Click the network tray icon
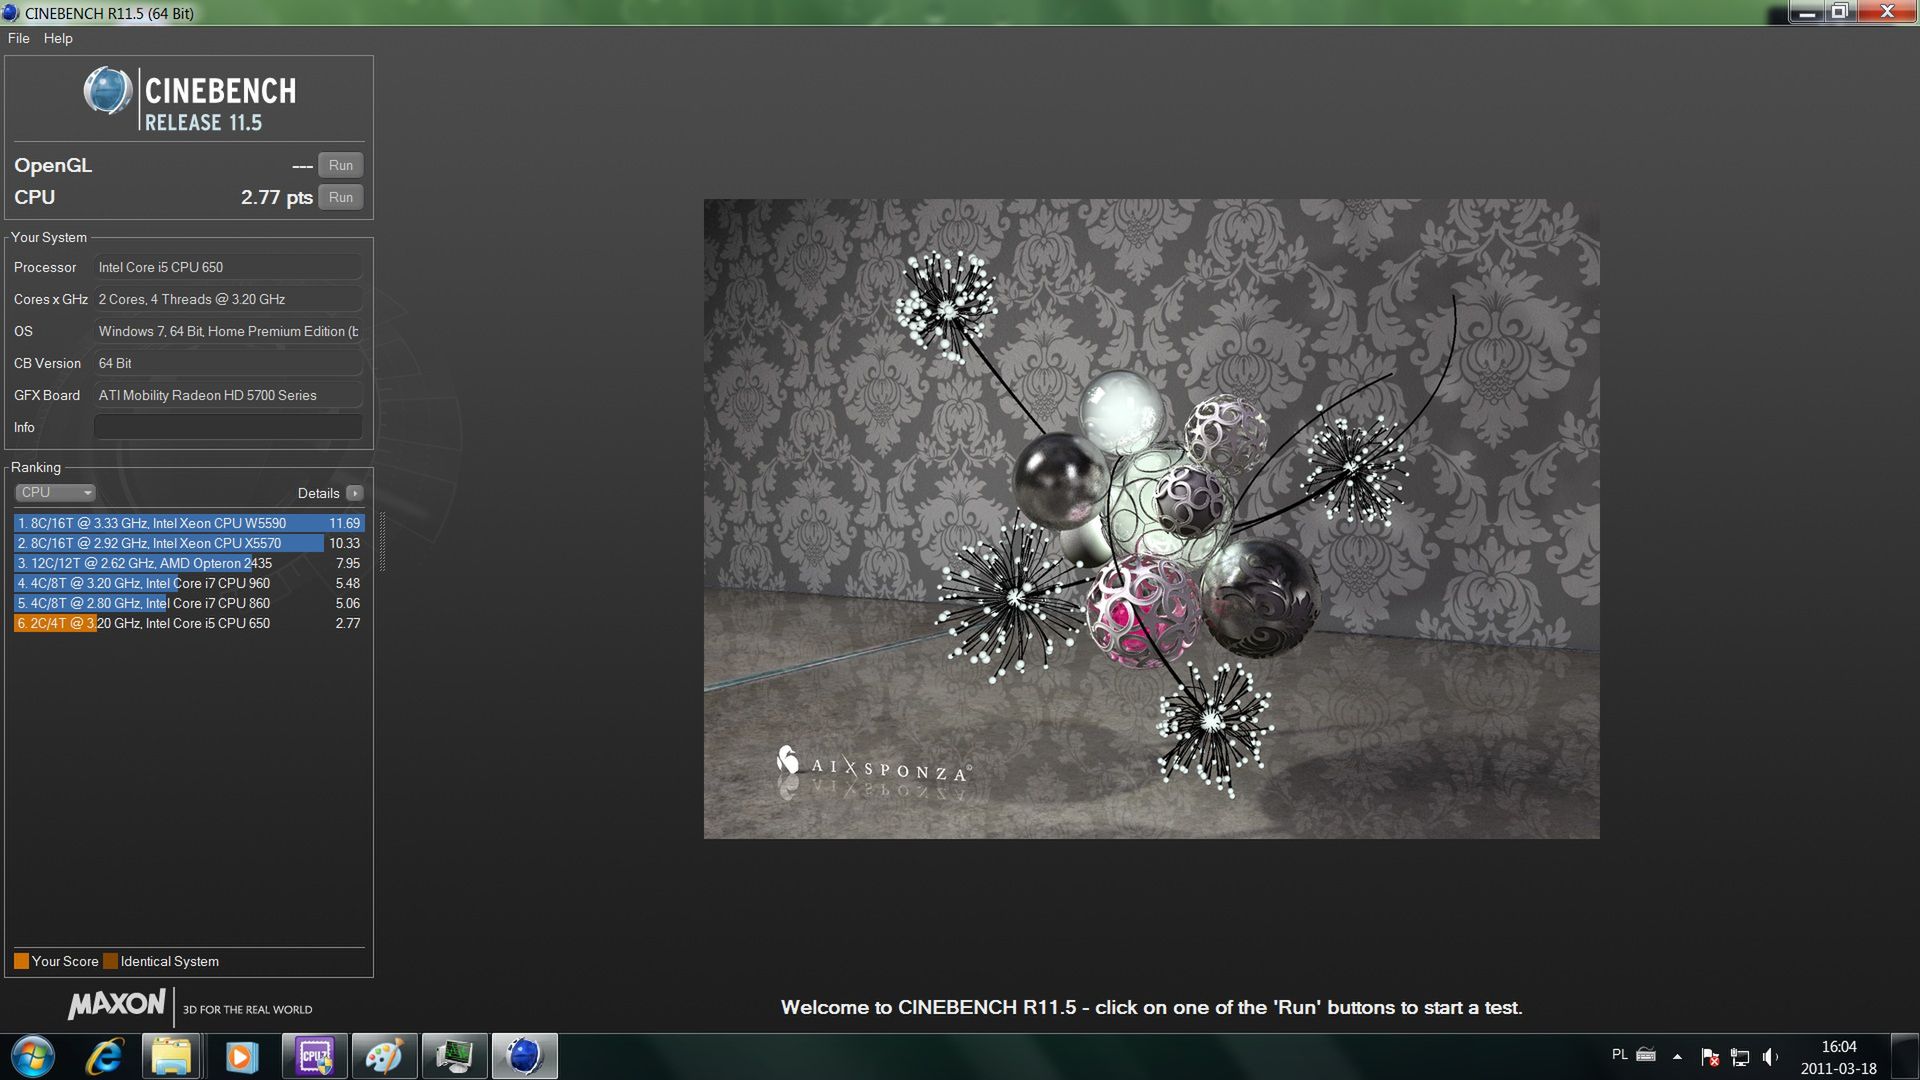 coord(1740,1057)
